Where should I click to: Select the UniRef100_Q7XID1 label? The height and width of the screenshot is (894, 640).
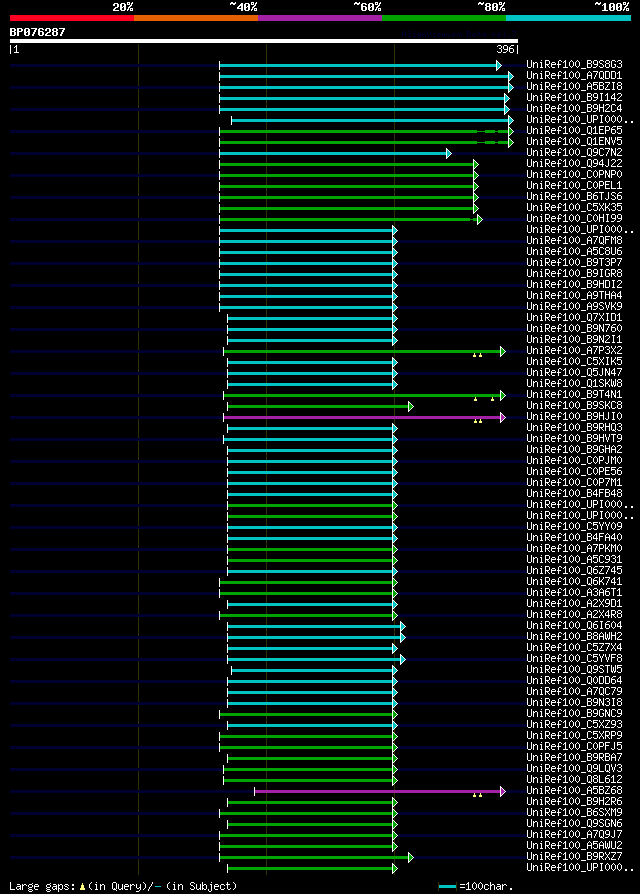click(574, 318)
